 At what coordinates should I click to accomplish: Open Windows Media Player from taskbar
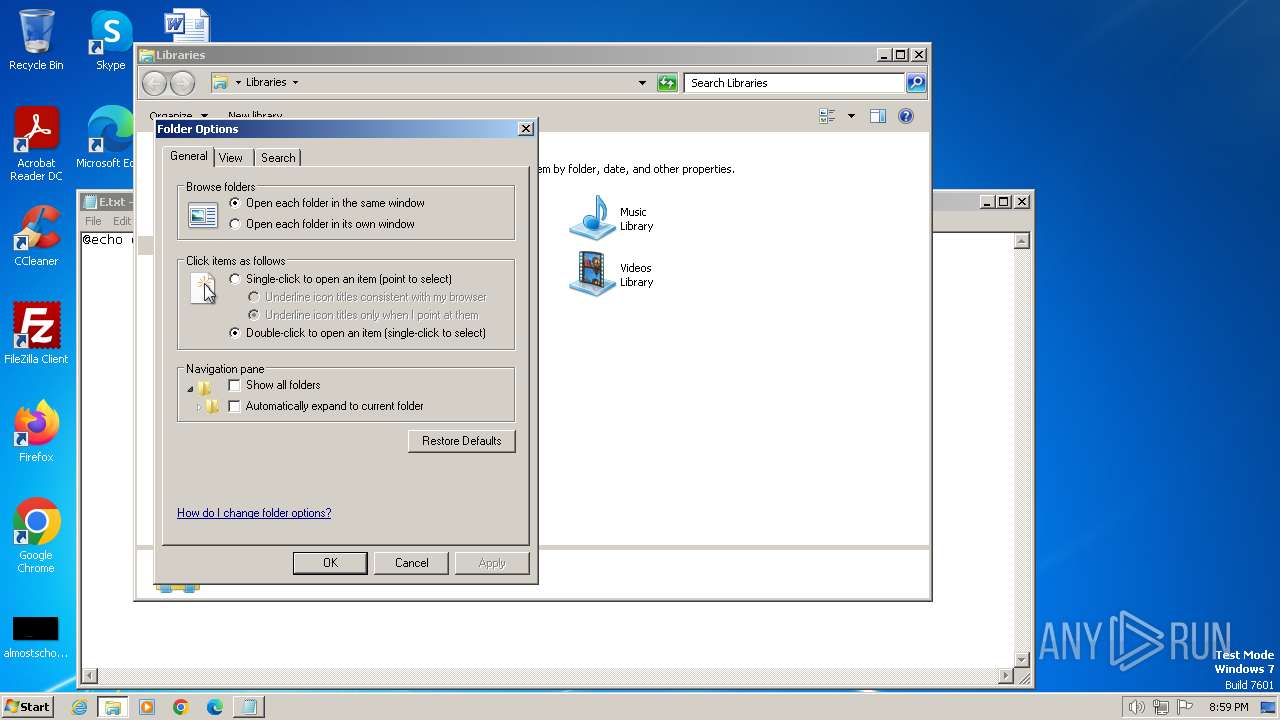click(147, 707)
